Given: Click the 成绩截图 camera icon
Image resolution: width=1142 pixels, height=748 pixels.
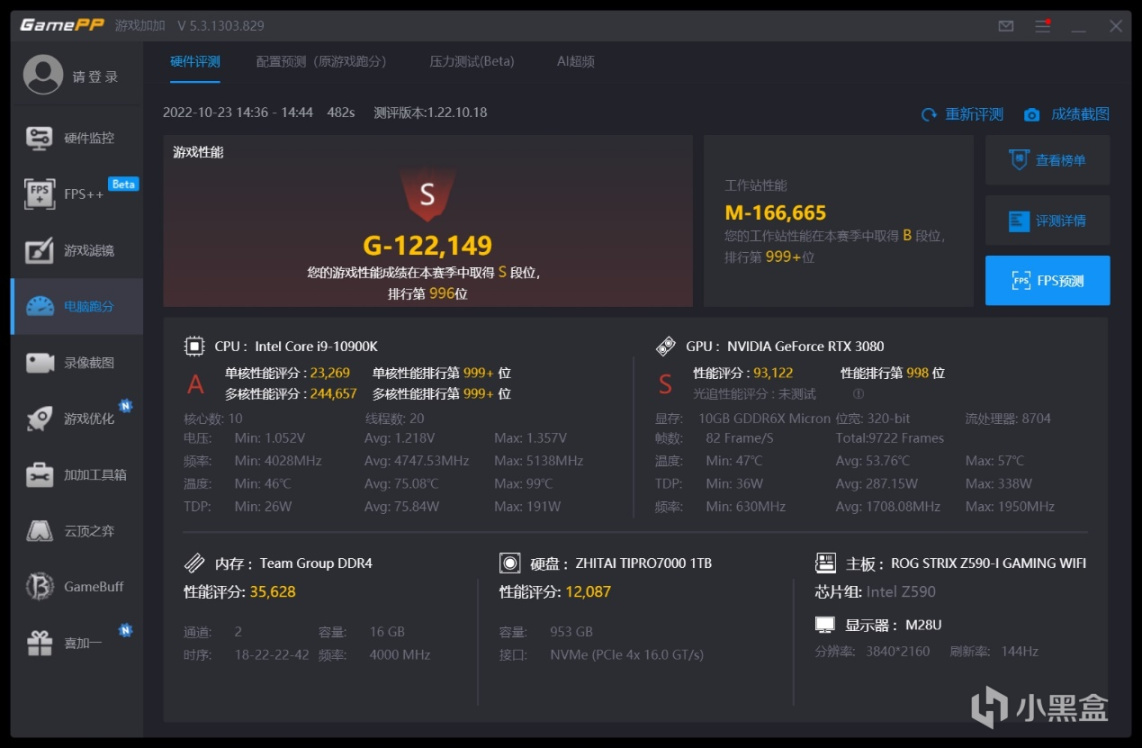Looking at the screenshot, I should click(x=1031, y=114).
